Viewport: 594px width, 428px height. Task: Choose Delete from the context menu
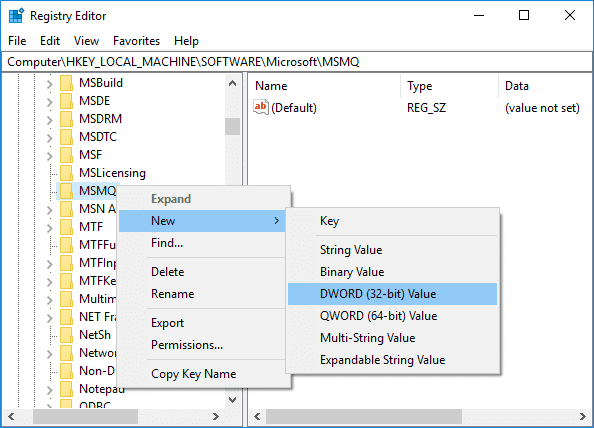click(202, 272)
